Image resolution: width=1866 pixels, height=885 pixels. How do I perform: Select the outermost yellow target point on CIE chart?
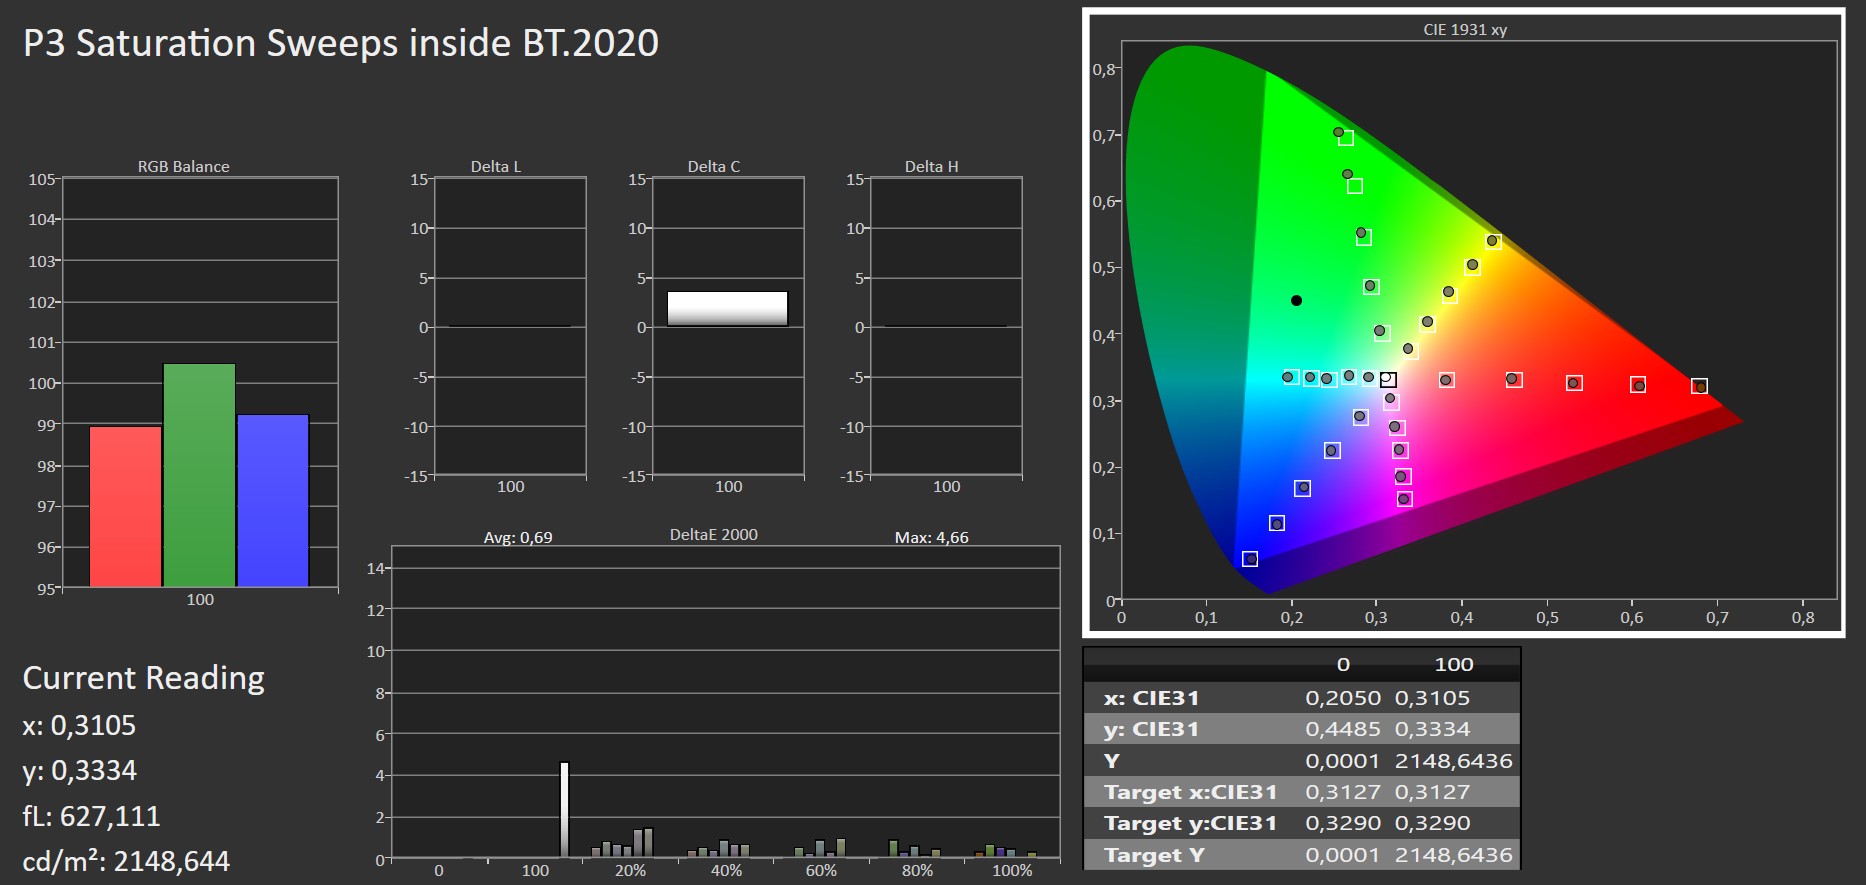[x=1493, y=241]
